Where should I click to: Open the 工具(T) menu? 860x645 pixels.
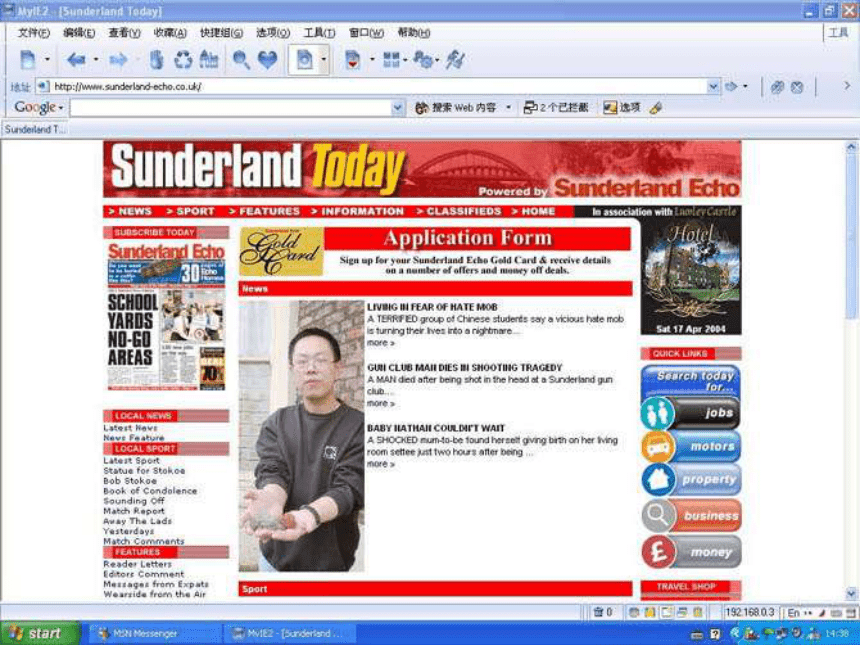click(319, 33)
